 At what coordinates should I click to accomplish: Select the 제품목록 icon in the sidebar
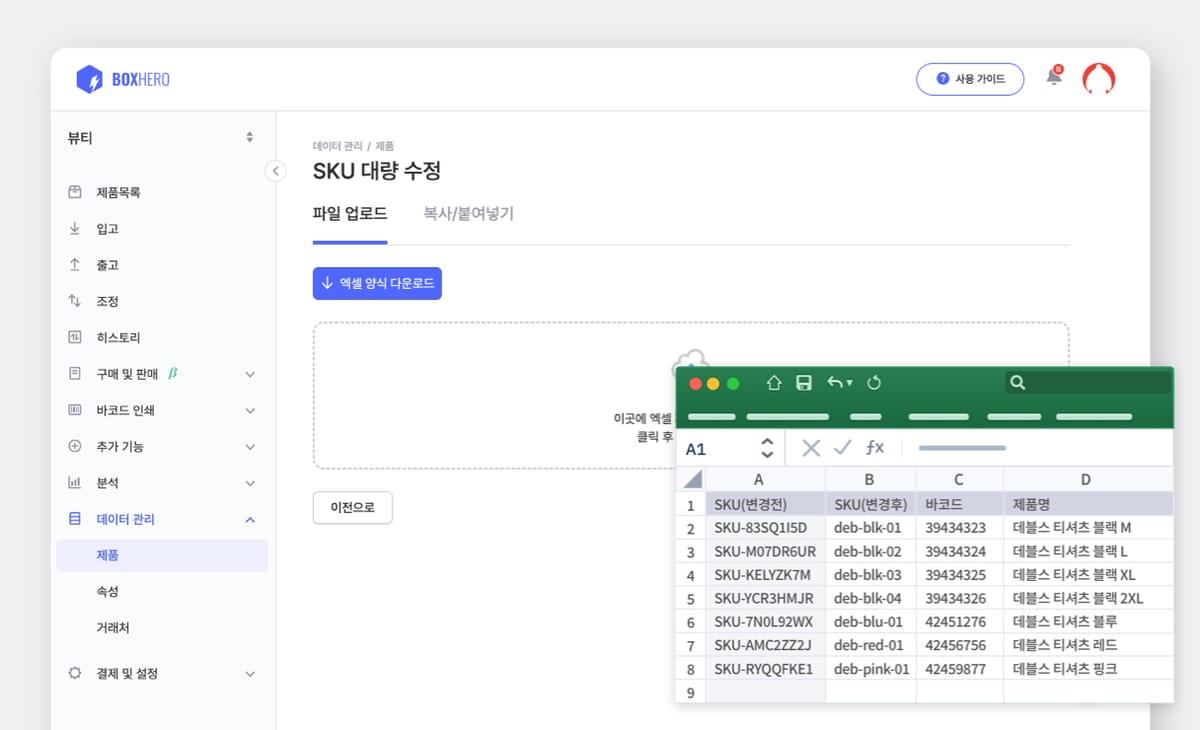[74, 192]
